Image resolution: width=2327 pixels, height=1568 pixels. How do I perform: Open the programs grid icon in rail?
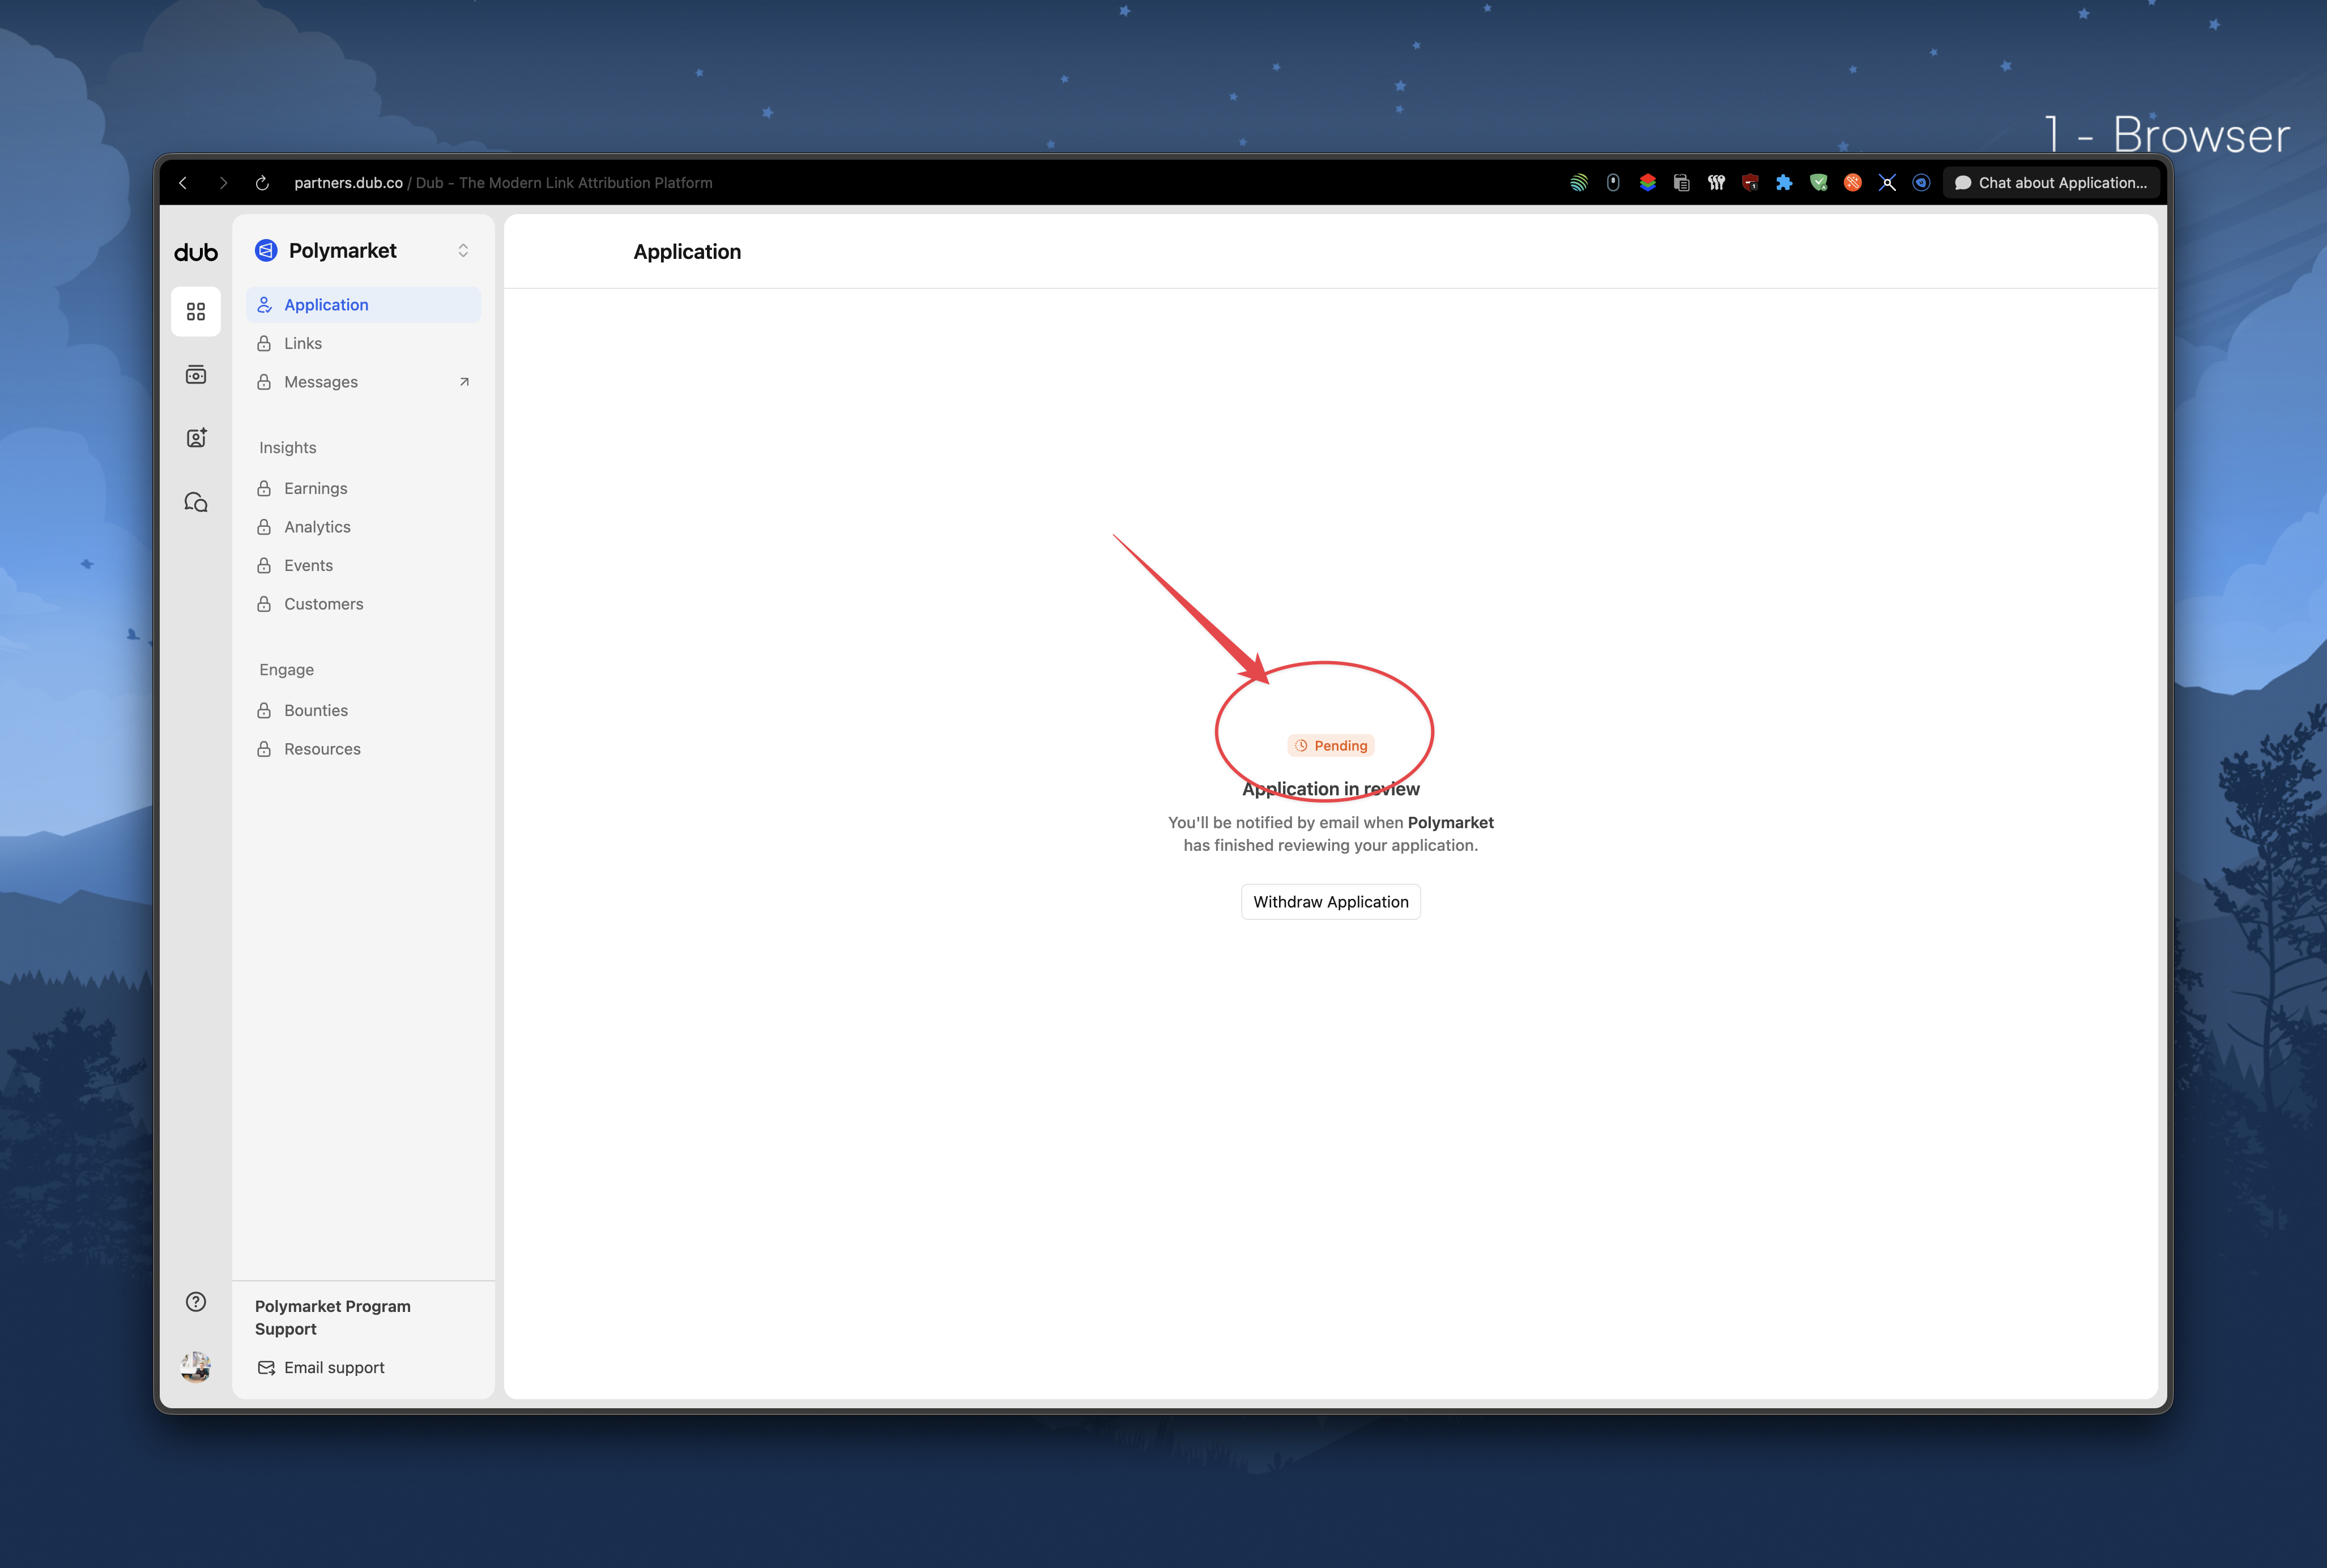(196, 312)
